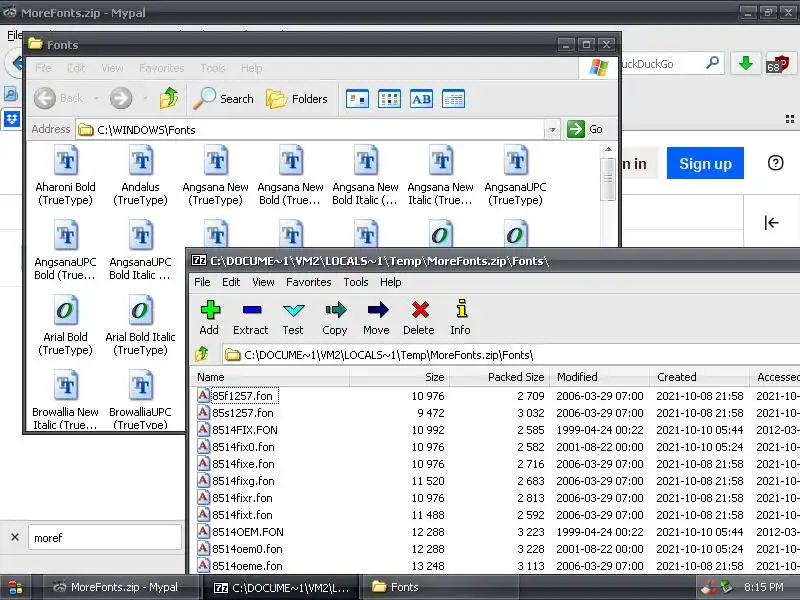
Task: Click the Fonts window vertical scrollbar thumb
Action: tap(608, 179)
